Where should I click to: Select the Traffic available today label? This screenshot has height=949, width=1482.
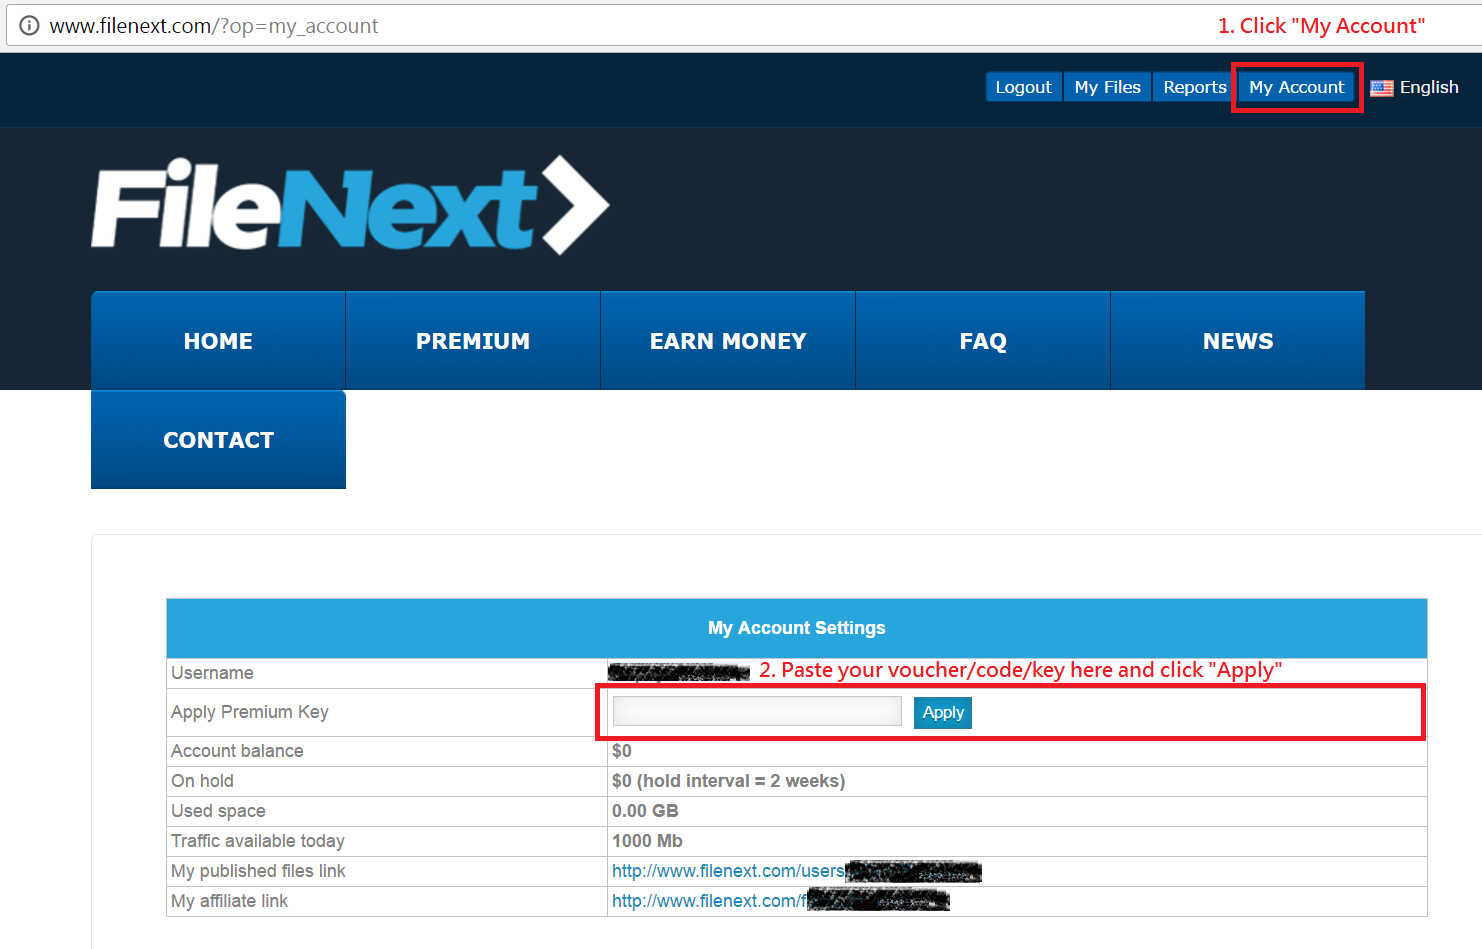coord(258,841)
